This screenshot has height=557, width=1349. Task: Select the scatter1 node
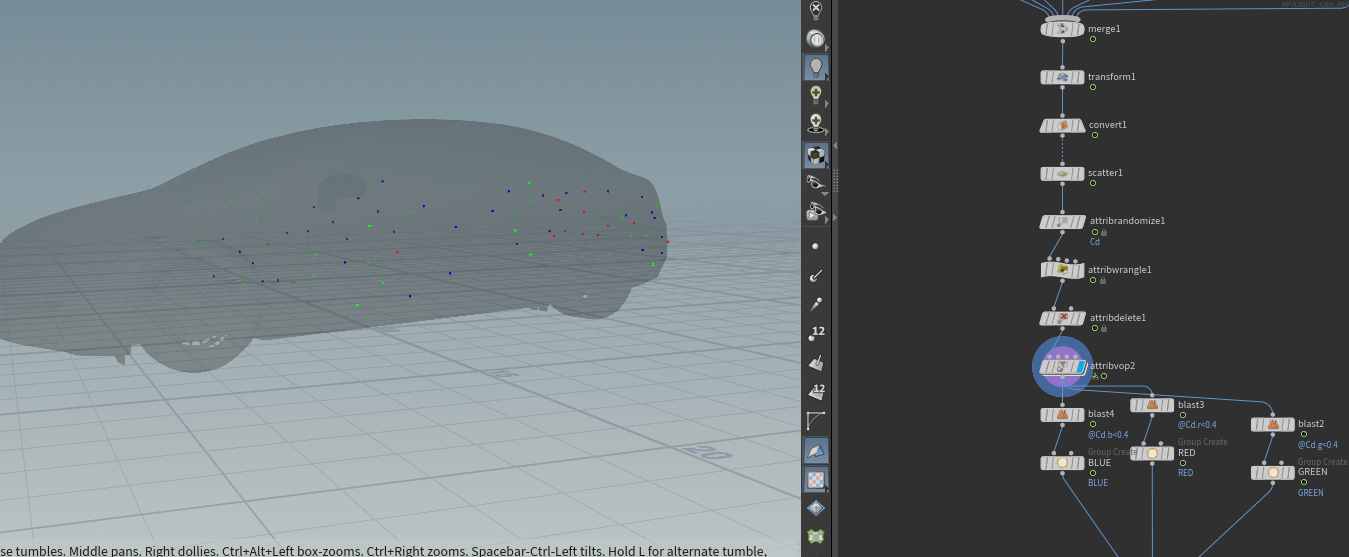pyautogui.click(x=1062, y=173)
